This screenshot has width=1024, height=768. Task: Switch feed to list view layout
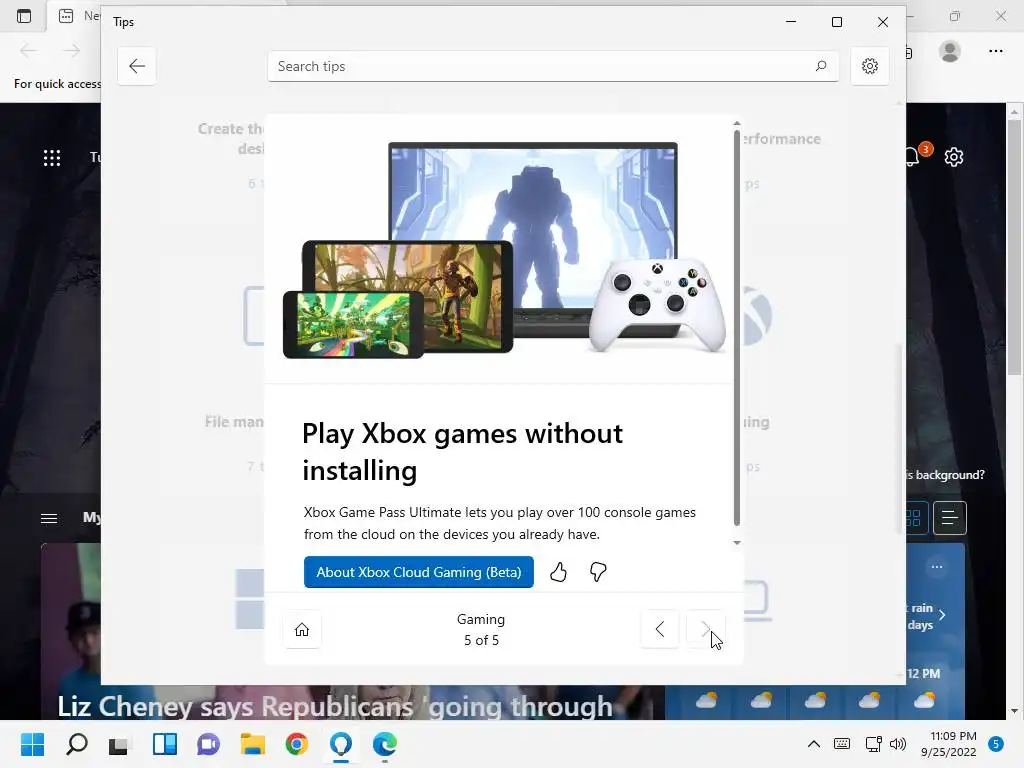950,518
